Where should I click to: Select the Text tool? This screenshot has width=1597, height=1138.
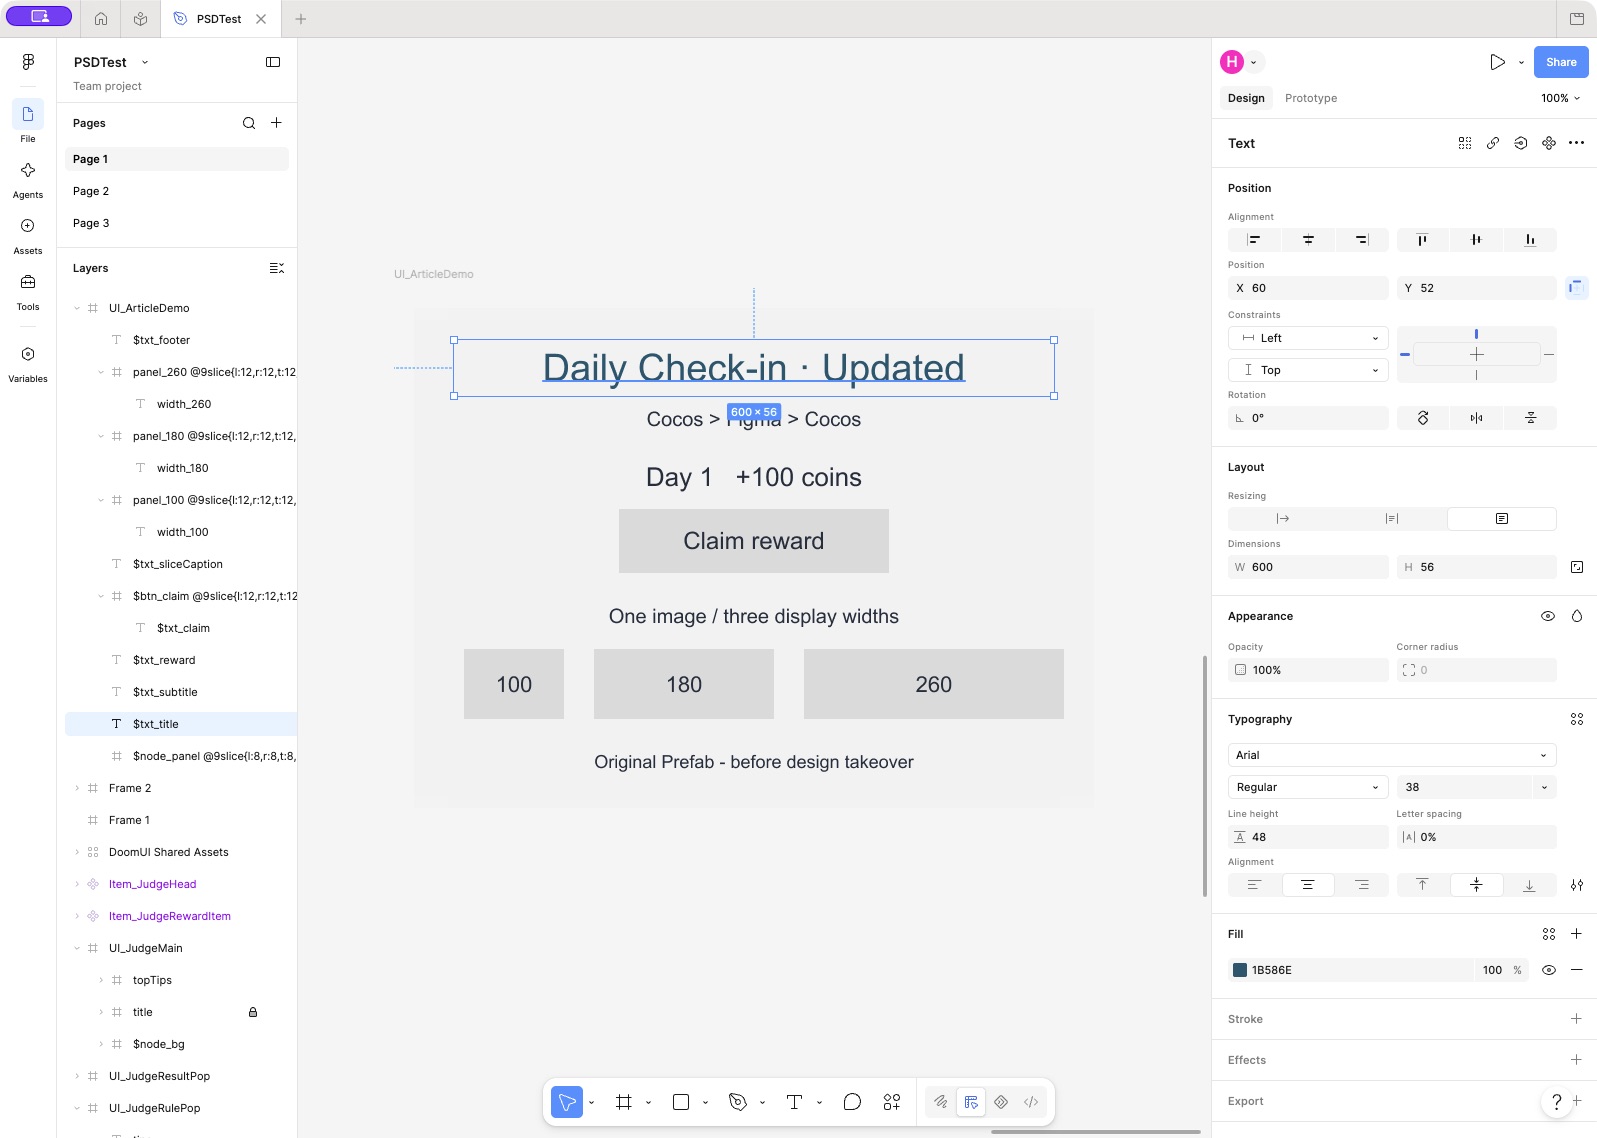[x=795, y=1102]
